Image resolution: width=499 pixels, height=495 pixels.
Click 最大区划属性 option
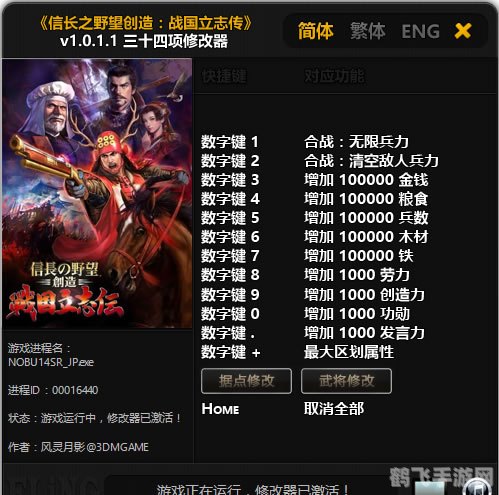(349, 352)
